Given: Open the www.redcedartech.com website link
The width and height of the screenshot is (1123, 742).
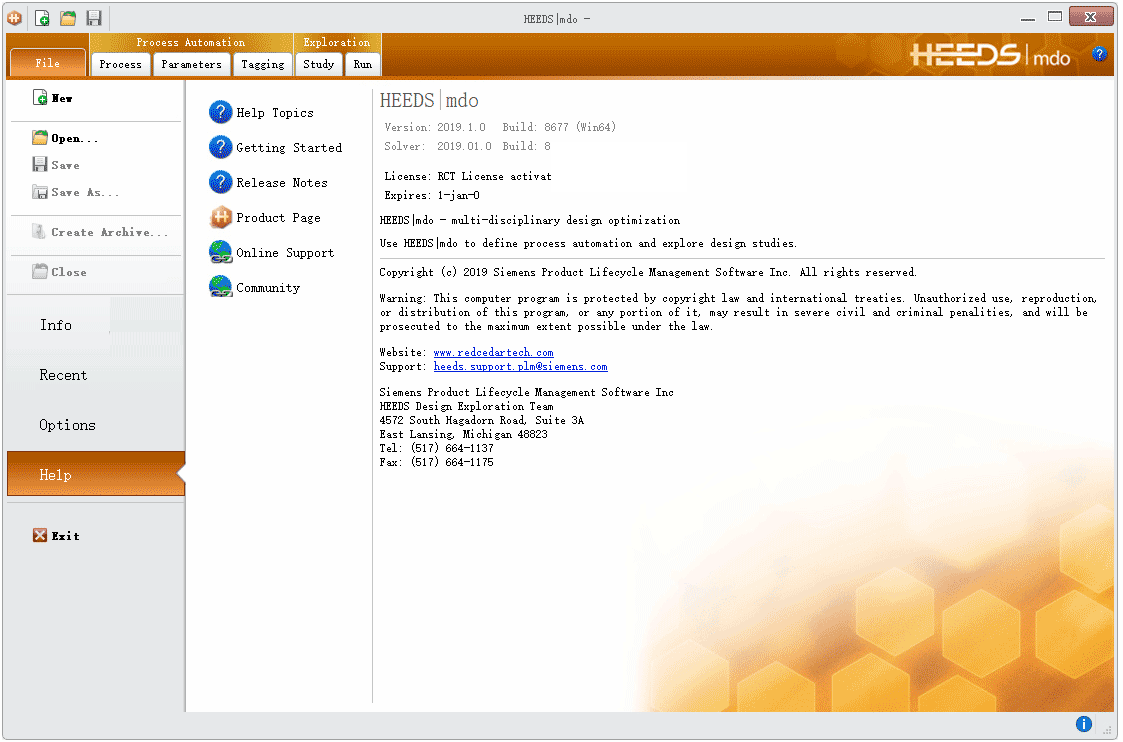Looking at the screenshot, I should pyautogui.click(x=493, y=352).
